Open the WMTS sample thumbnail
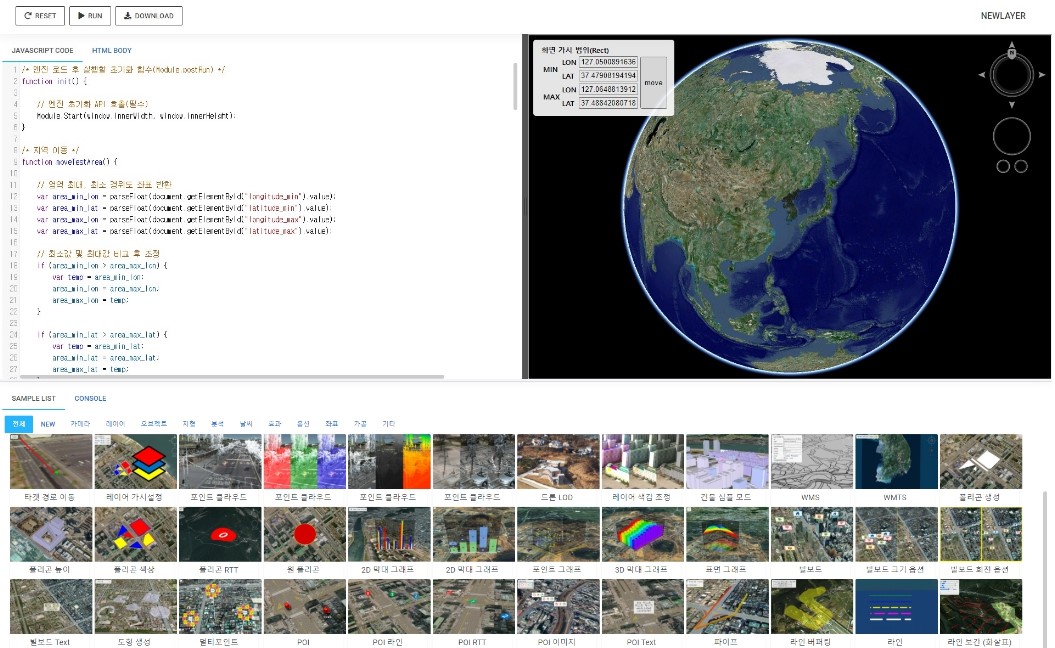Viewport: 1055px width, 648px height. [x=896, y=462]
